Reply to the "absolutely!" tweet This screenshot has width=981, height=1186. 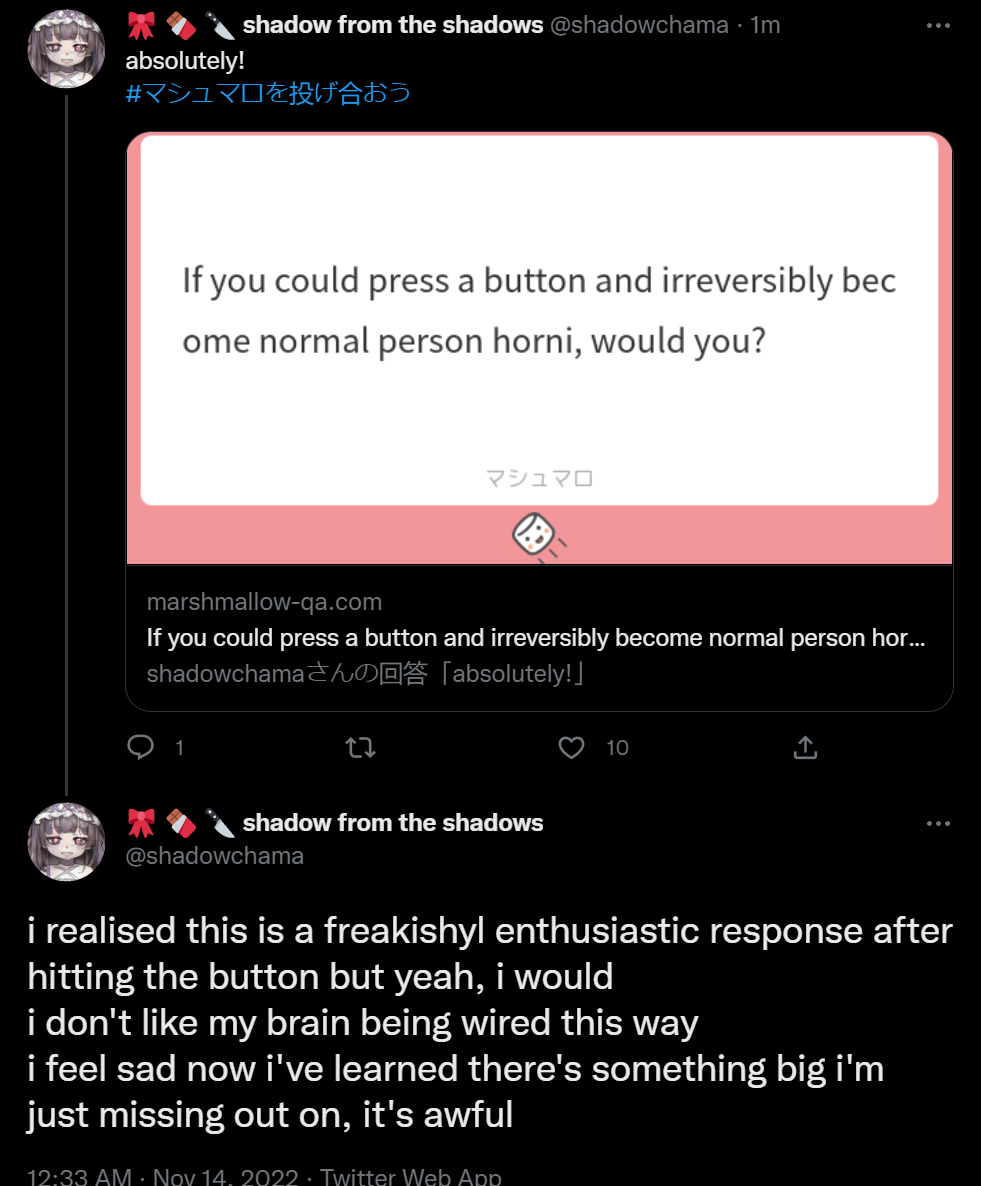point(142,747)
